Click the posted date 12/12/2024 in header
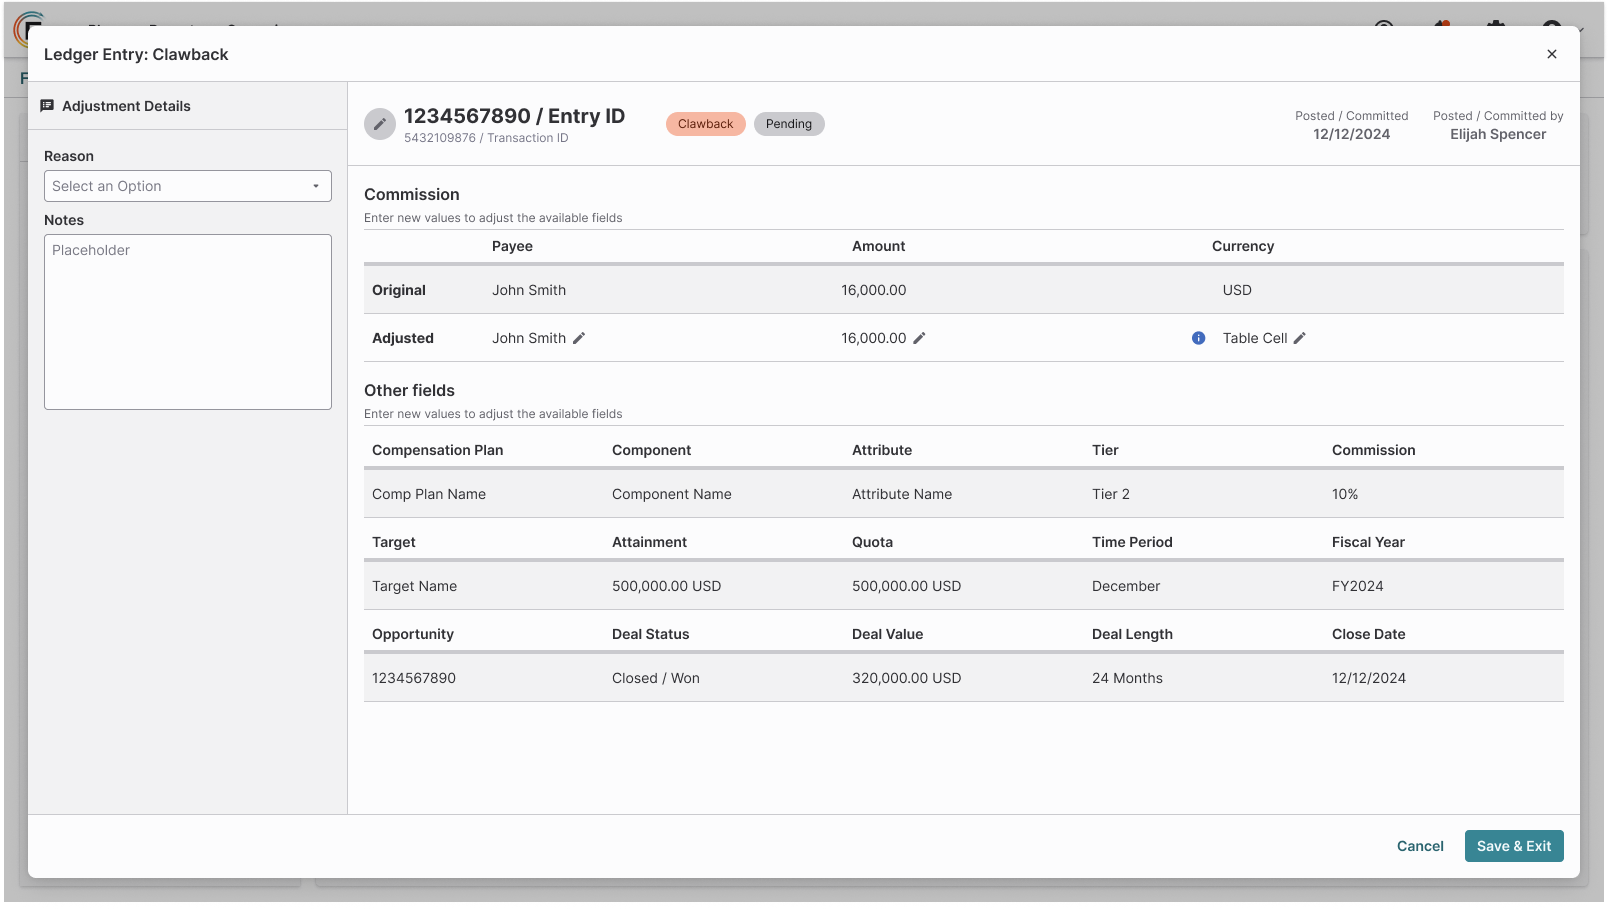Image resolution: width=1608 pixels, height=910 pixels. 1351,134
